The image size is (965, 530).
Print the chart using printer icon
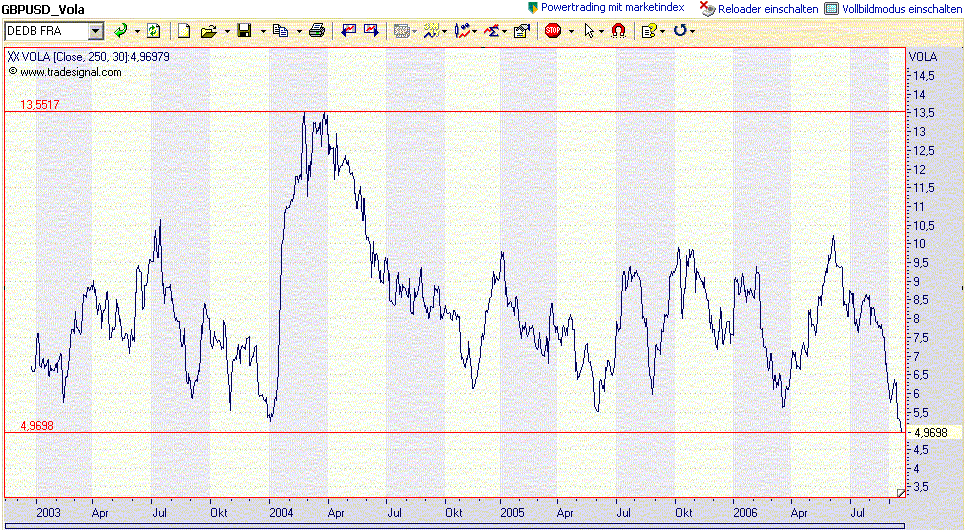(x=317, y=31)
